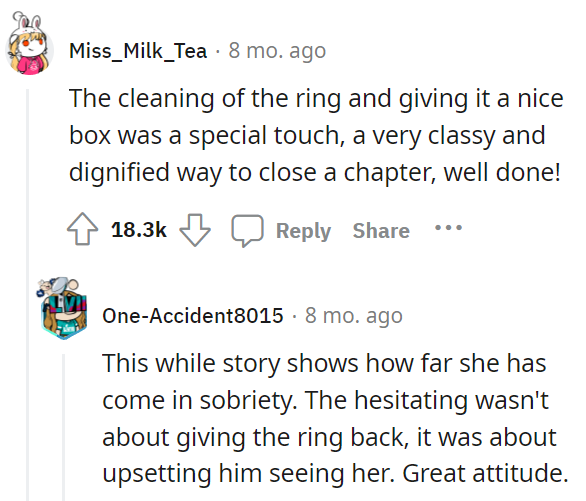Viewport: 586px width, 501px height.
Task: Click the "This while story shows" reply text
Action: [335, 418]
